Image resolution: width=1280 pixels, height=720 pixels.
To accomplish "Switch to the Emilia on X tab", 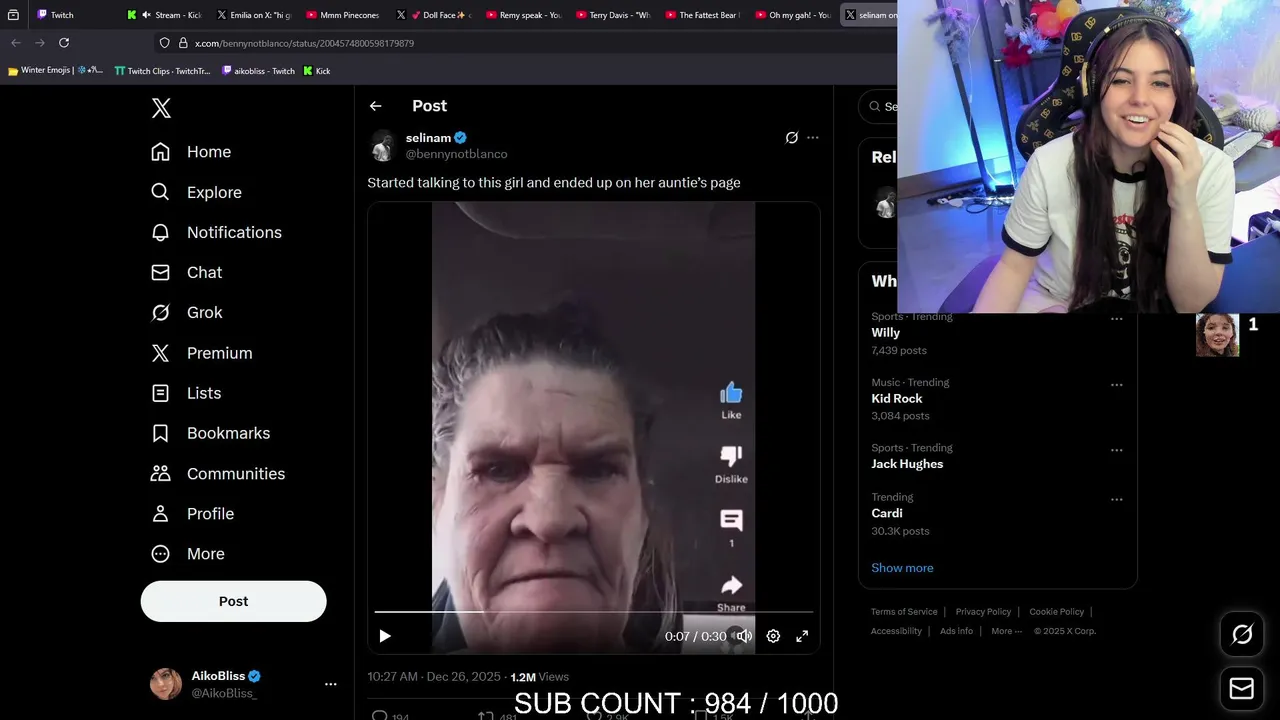I will [x=253, y=15].
